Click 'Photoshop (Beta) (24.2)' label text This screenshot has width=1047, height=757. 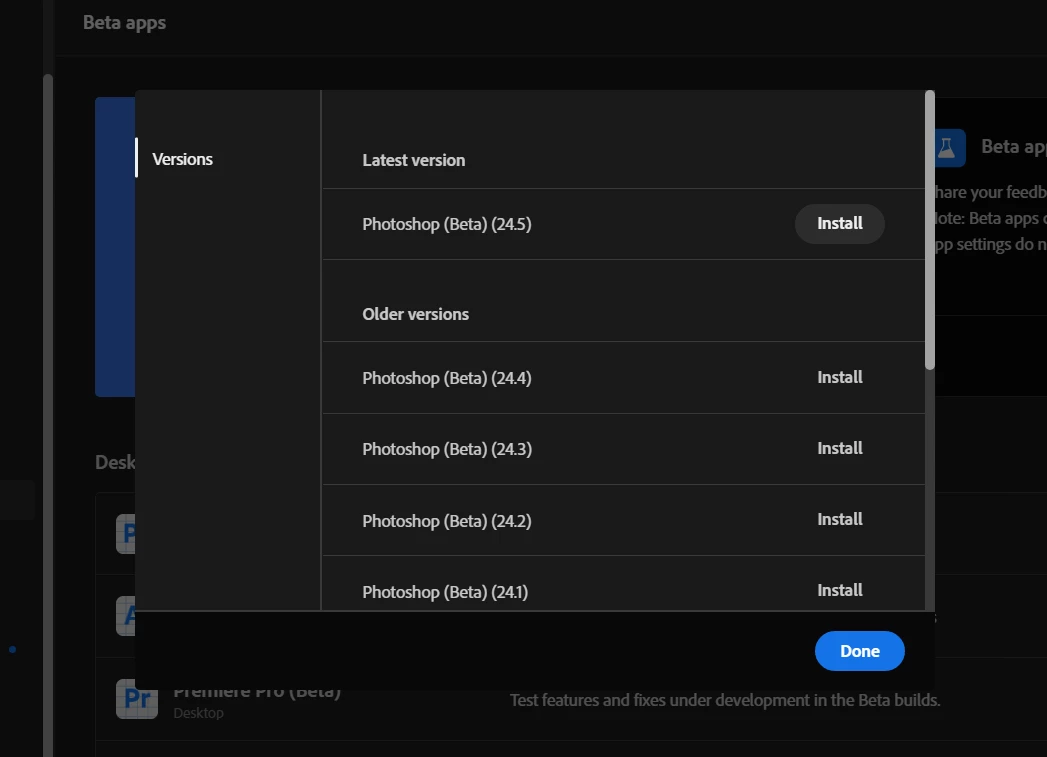(x=447, y=521)
